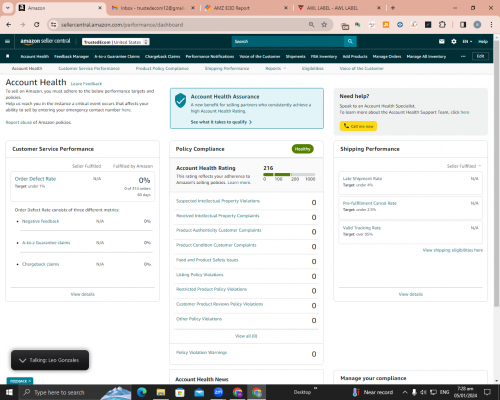The height and width of the screenshot is (400, 500).
Task: Go to Performance Notifications in favorites bar
Action: coord(210,56)
